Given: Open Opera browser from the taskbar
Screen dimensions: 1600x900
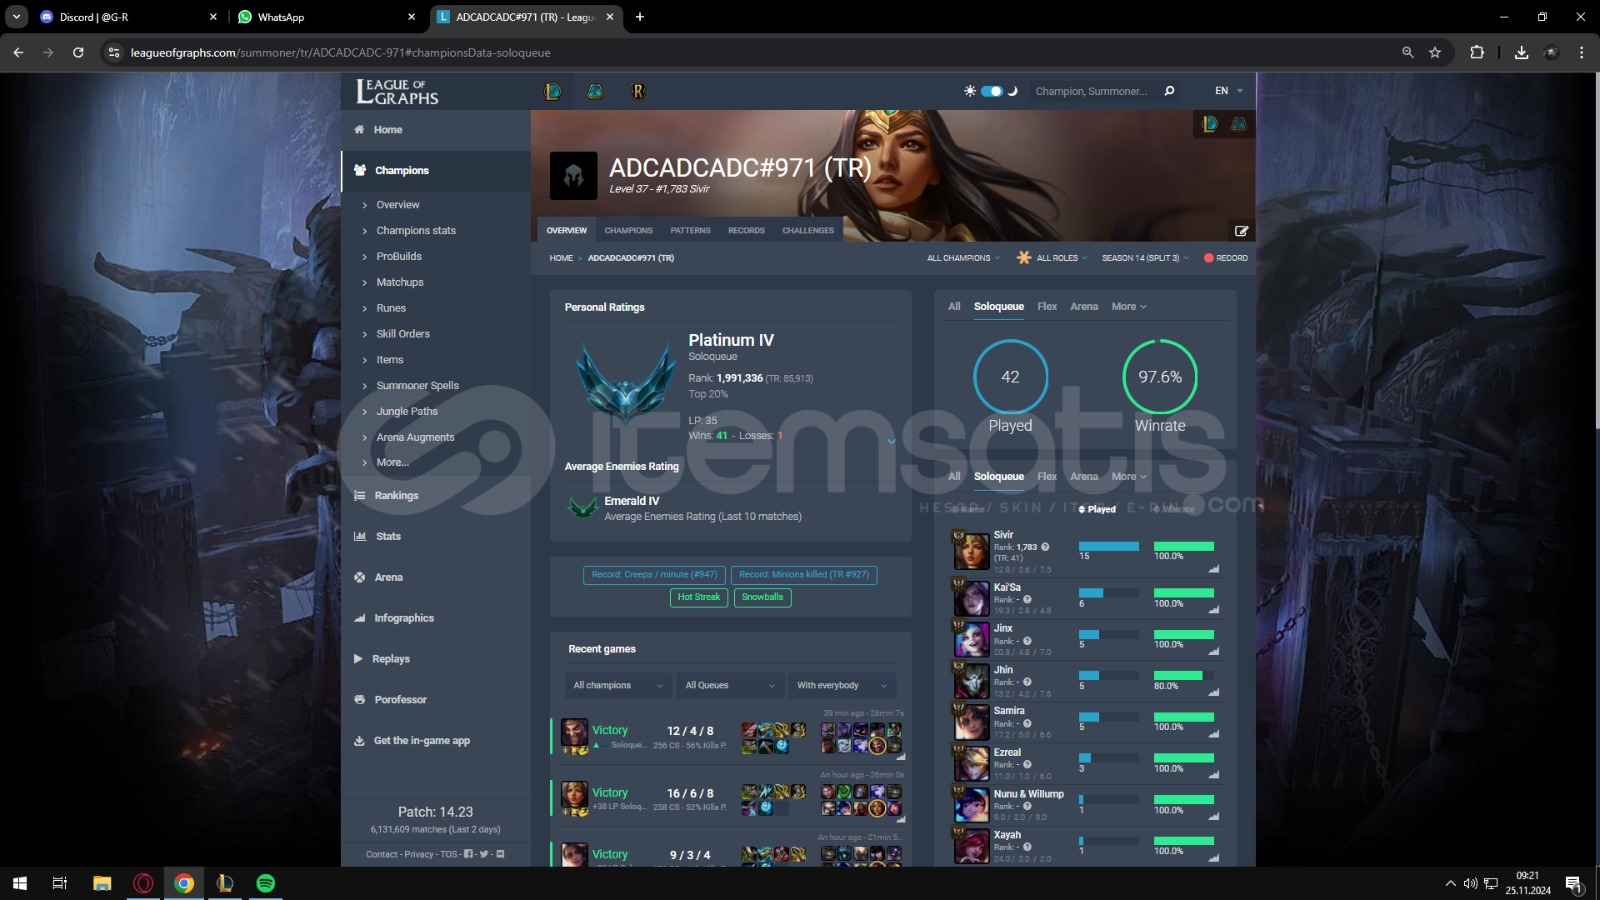Looking at the screenshot, I should pyautogui.click(x=143, y=883).
